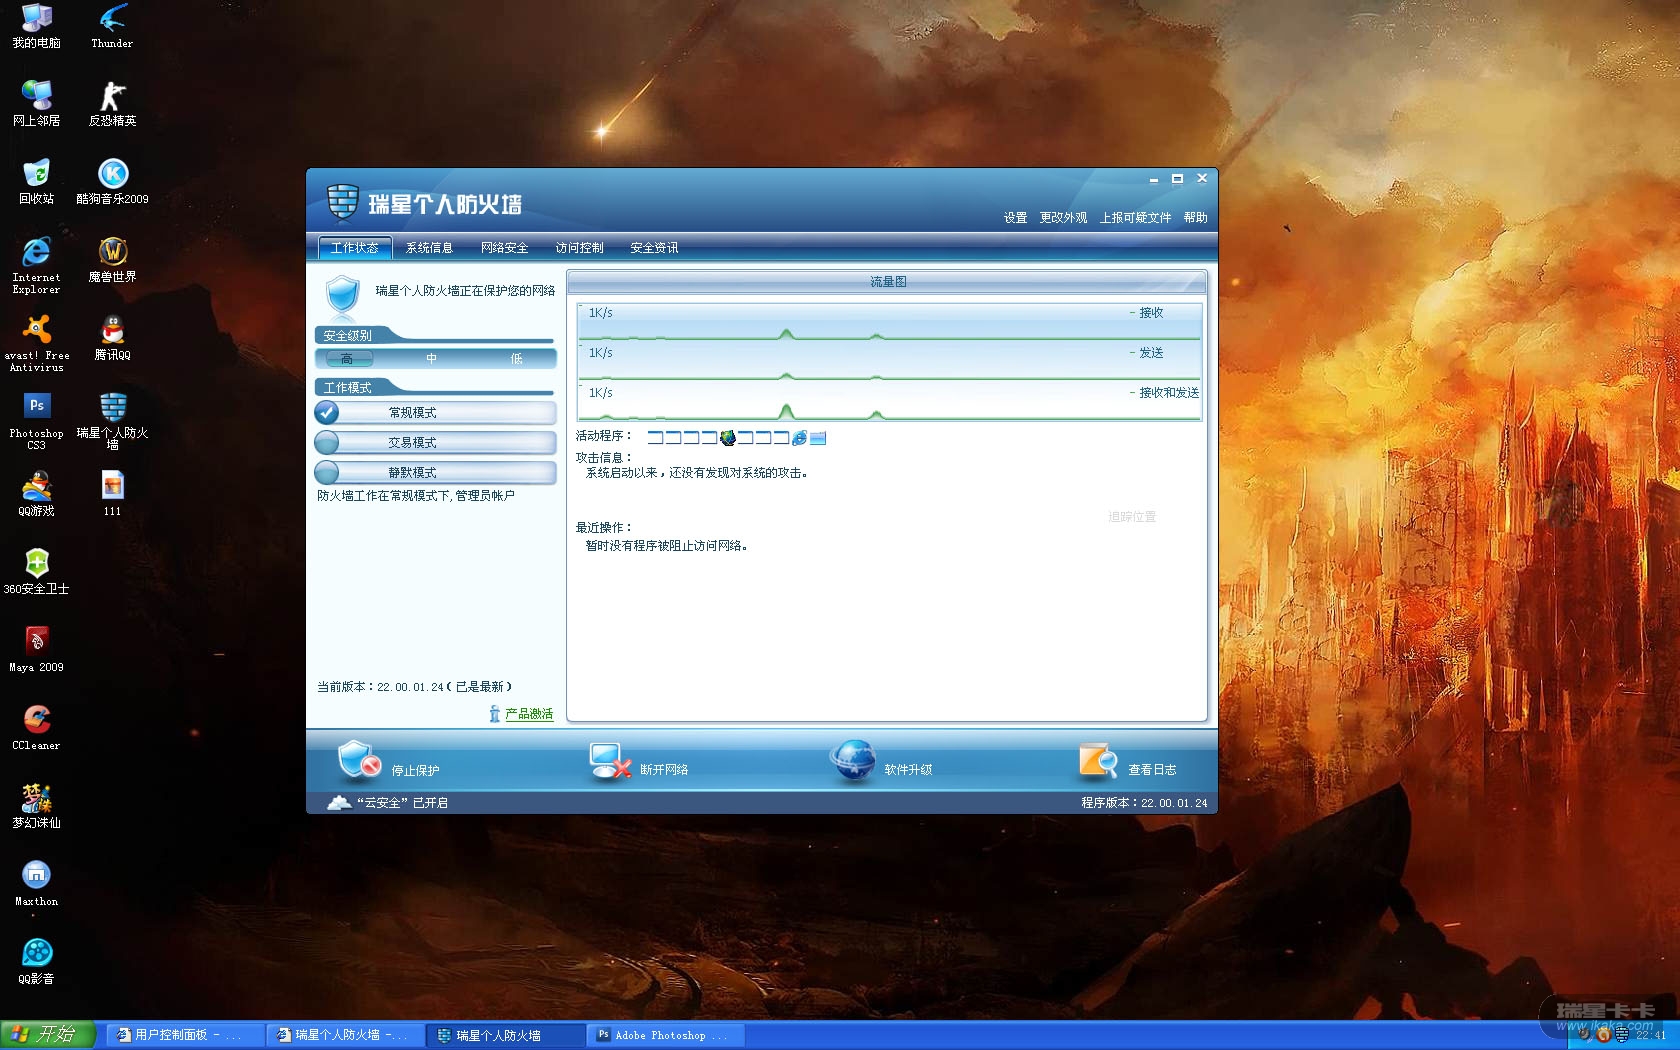Select the 360安全卫士 desktop icon
Image resolution: width=1680 pixels, height=1050 pixels.
coord(36,572)
